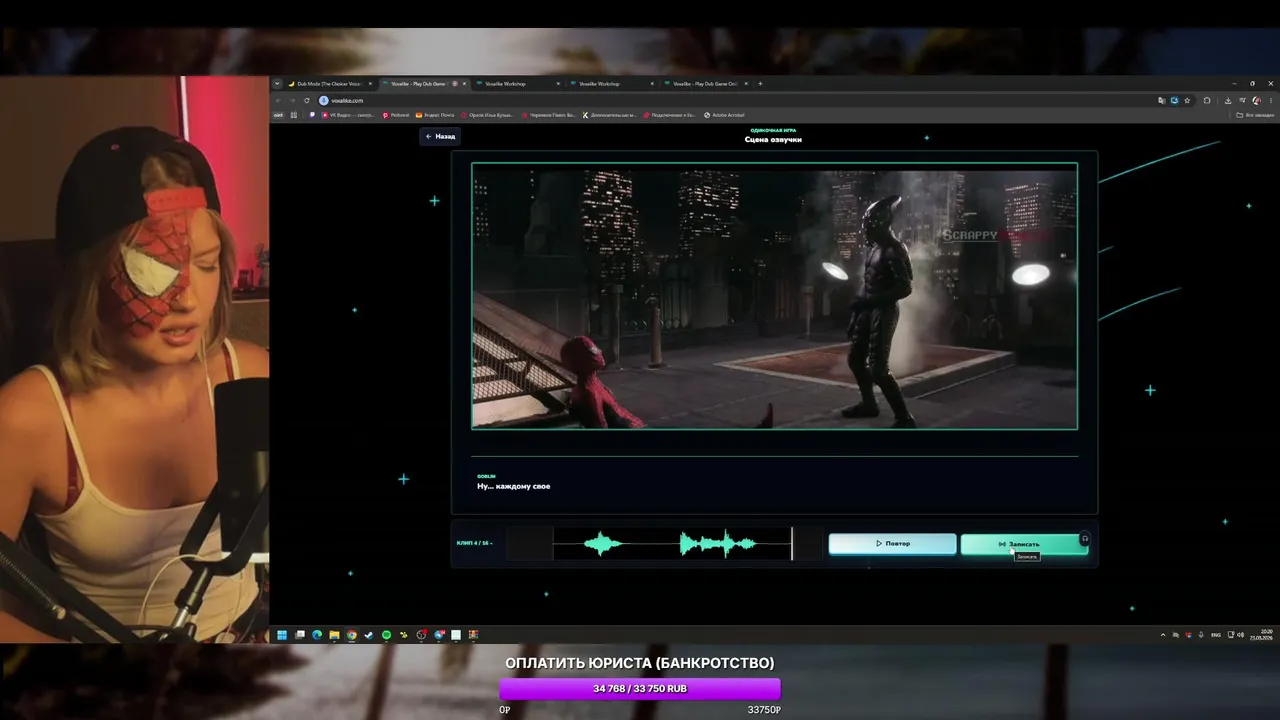Open the Windows Start menu
Image resolution: width=1280 pixels, height=720 pixels.
point(282,635)
